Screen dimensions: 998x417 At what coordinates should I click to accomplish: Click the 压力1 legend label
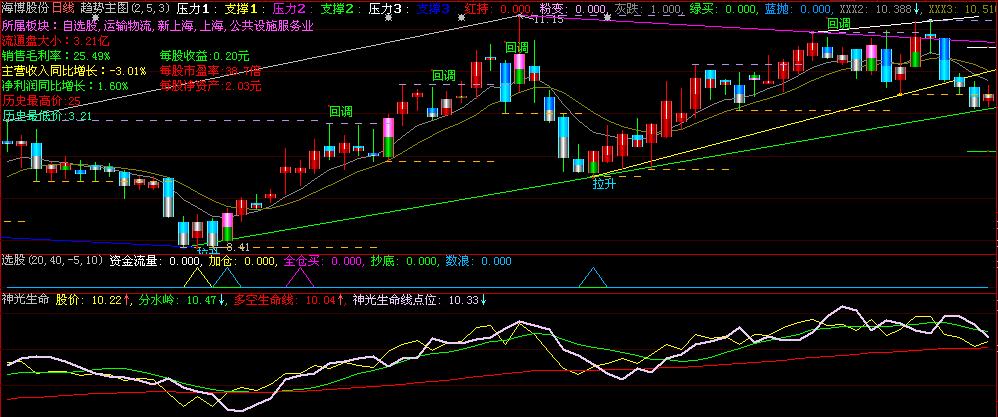196,8
